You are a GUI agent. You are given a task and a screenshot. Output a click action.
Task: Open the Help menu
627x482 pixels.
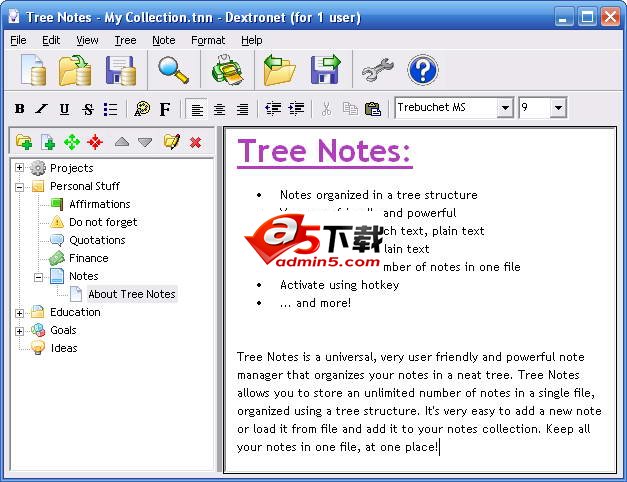coord(252,40)
